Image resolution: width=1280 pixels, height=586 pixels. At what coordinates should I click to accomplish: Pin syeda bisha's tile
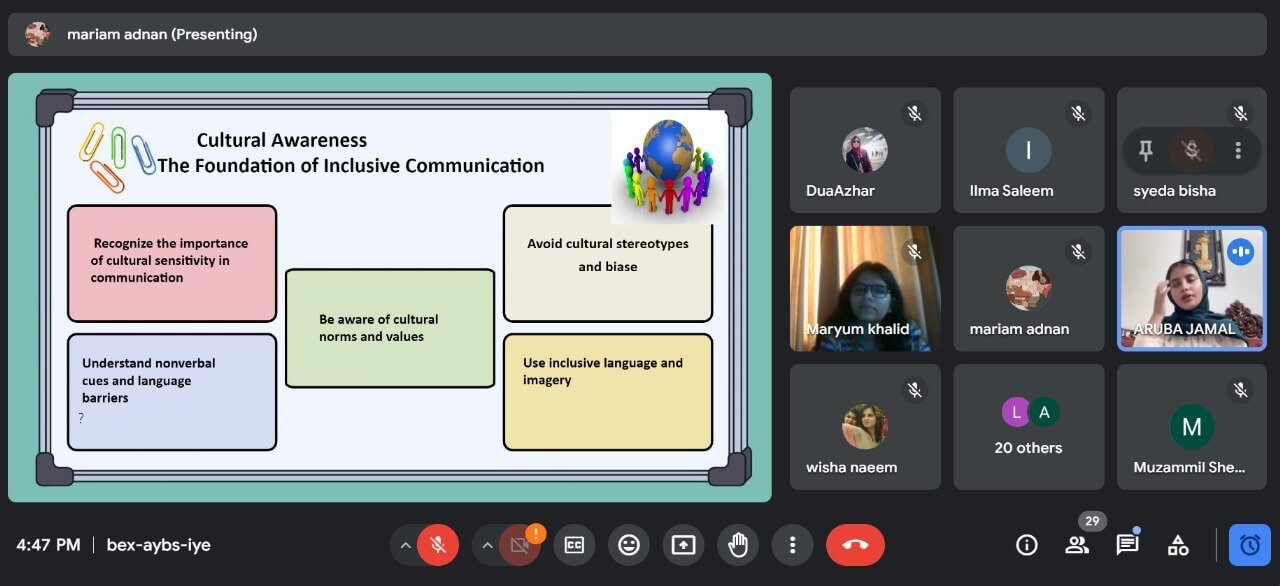click(x=1146, y=150)
